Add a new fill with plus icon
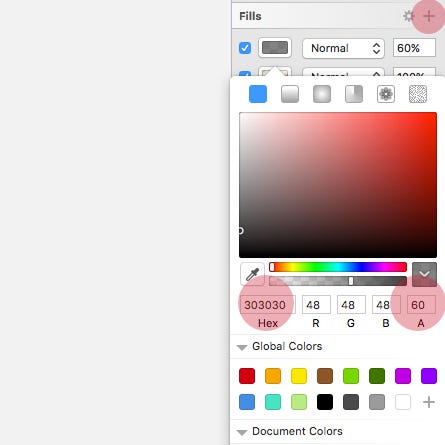Viewport: 445px width, 445px height. coord(429,16)
